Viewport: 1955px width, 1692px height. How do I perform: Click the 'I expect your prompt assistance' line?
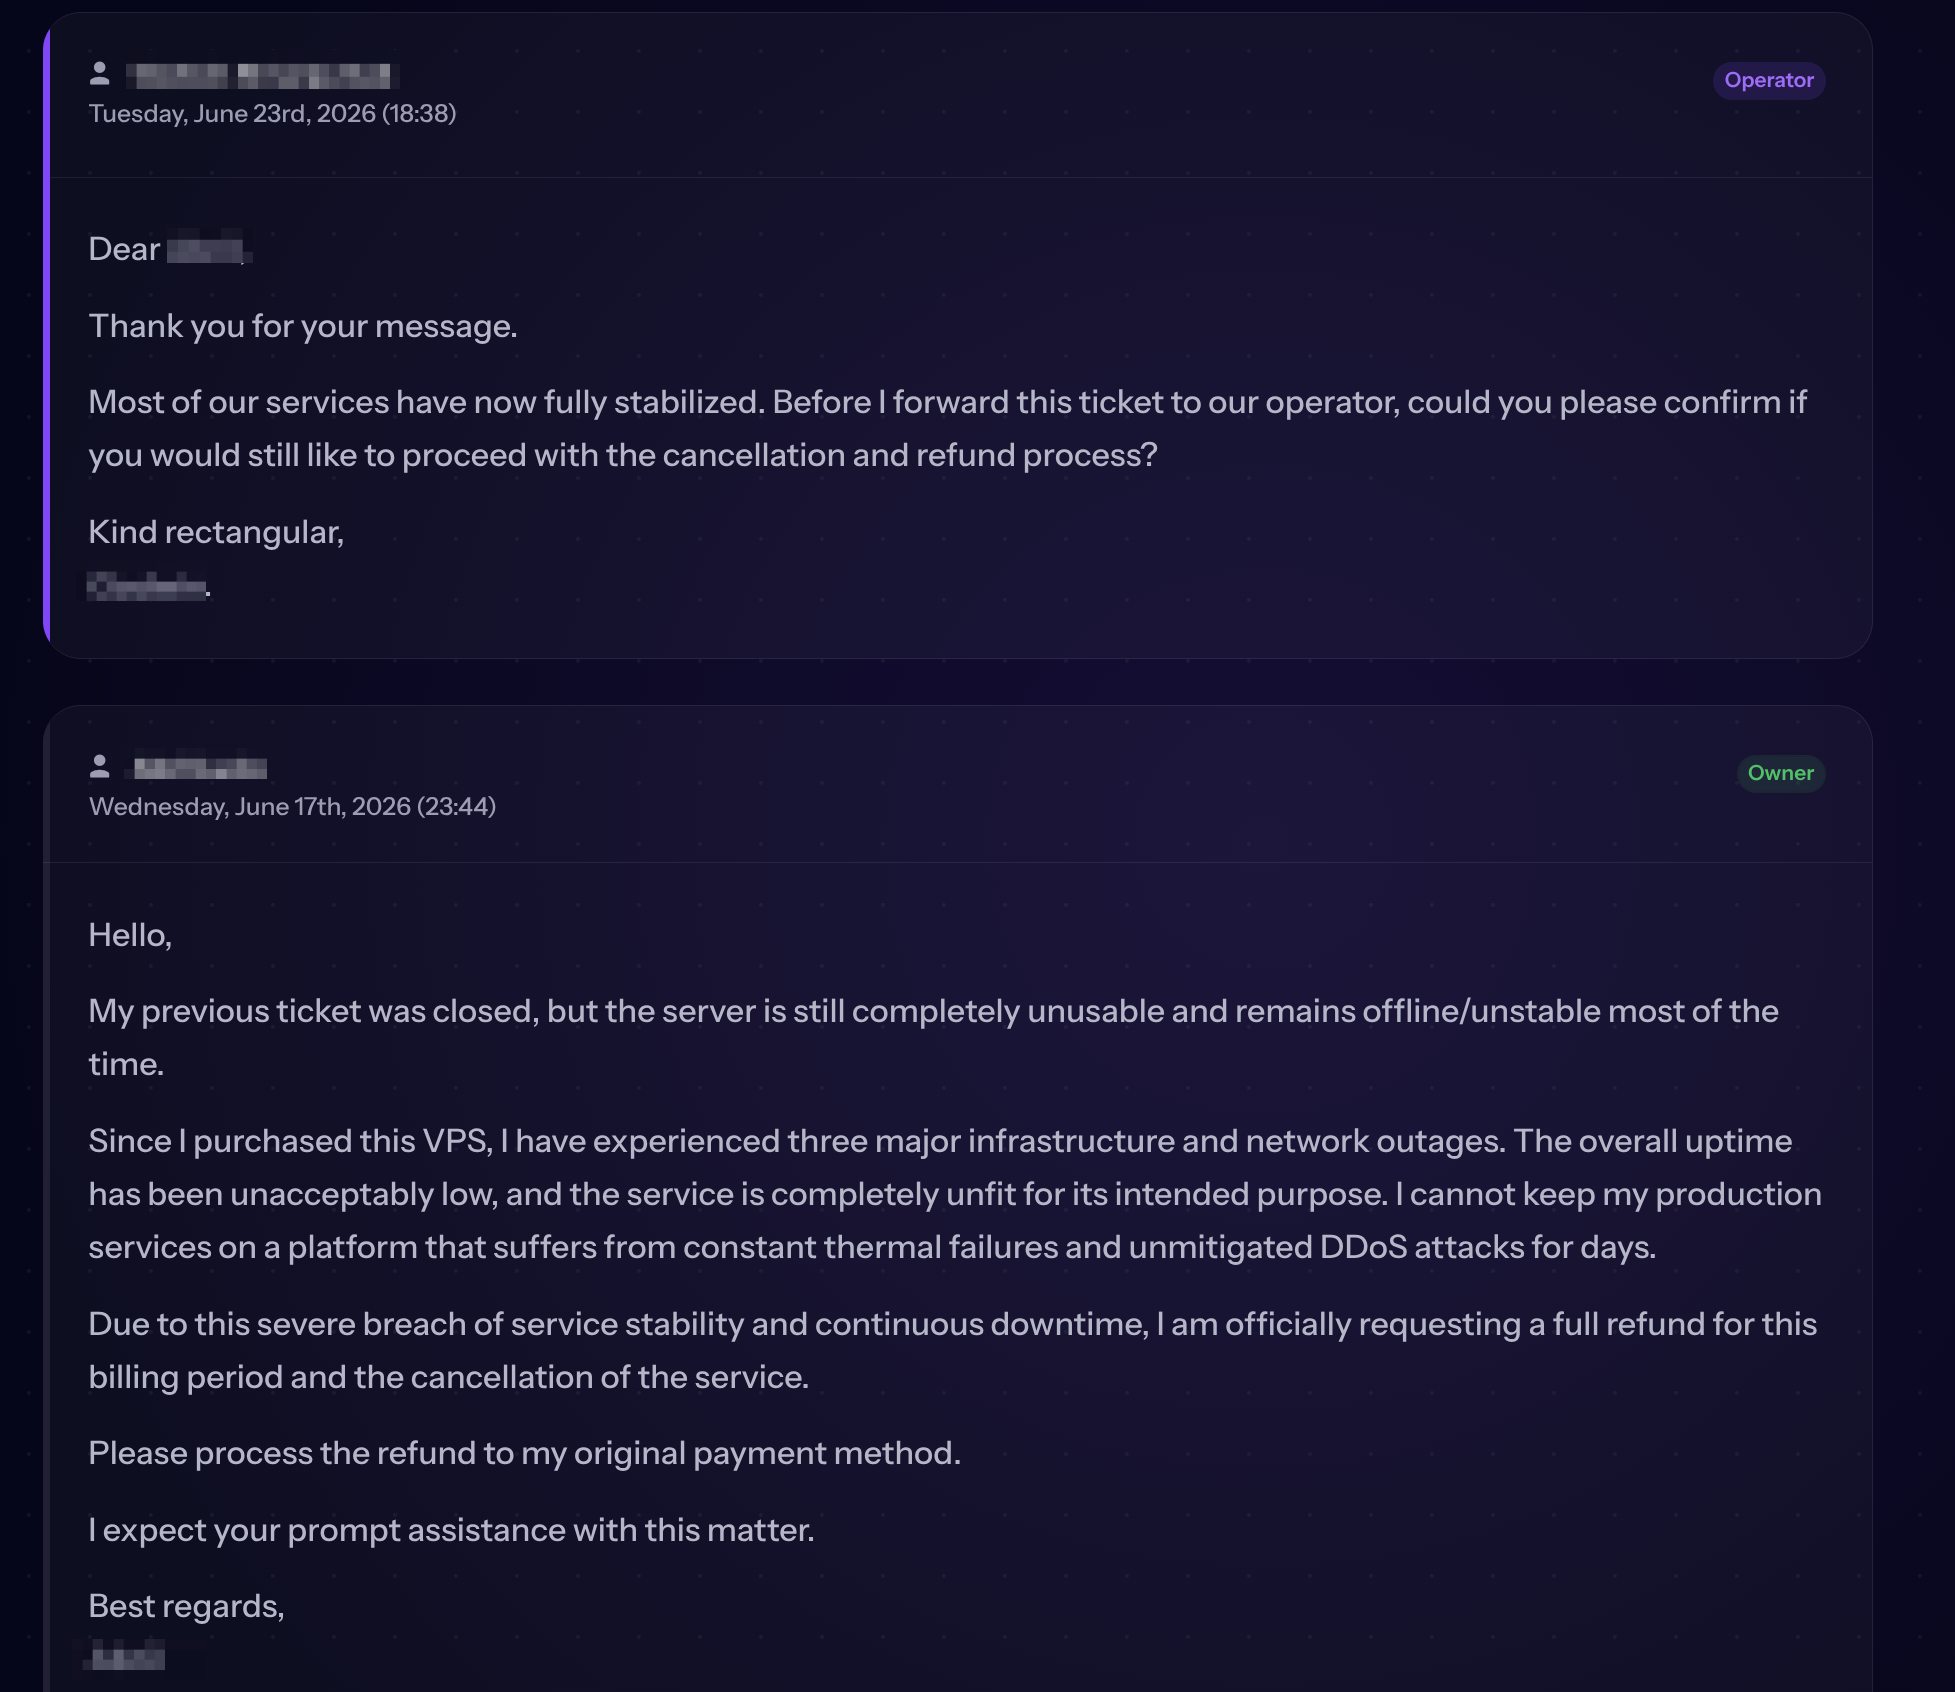451,1530
